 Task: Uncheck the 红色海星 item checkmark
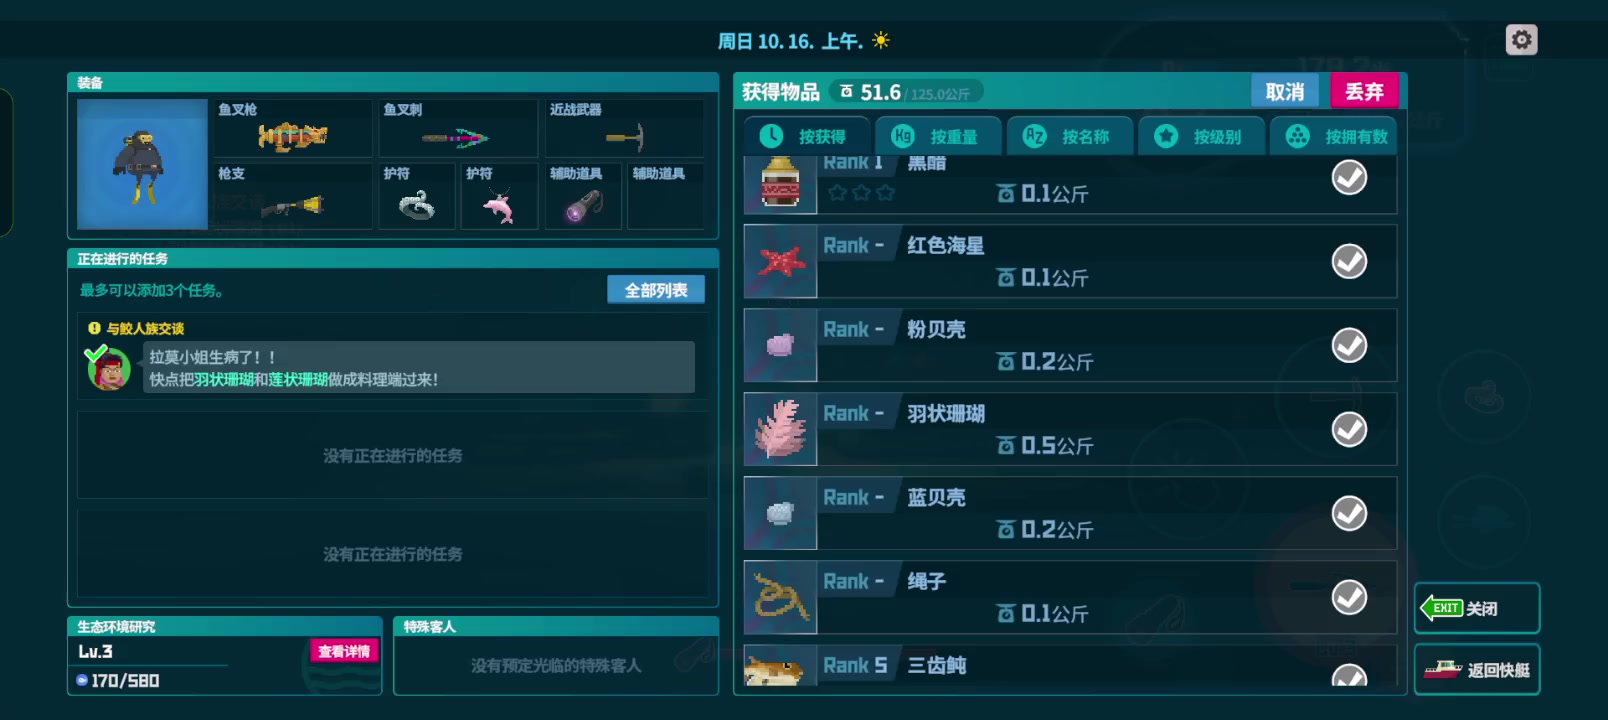[x=1349, y=261]
